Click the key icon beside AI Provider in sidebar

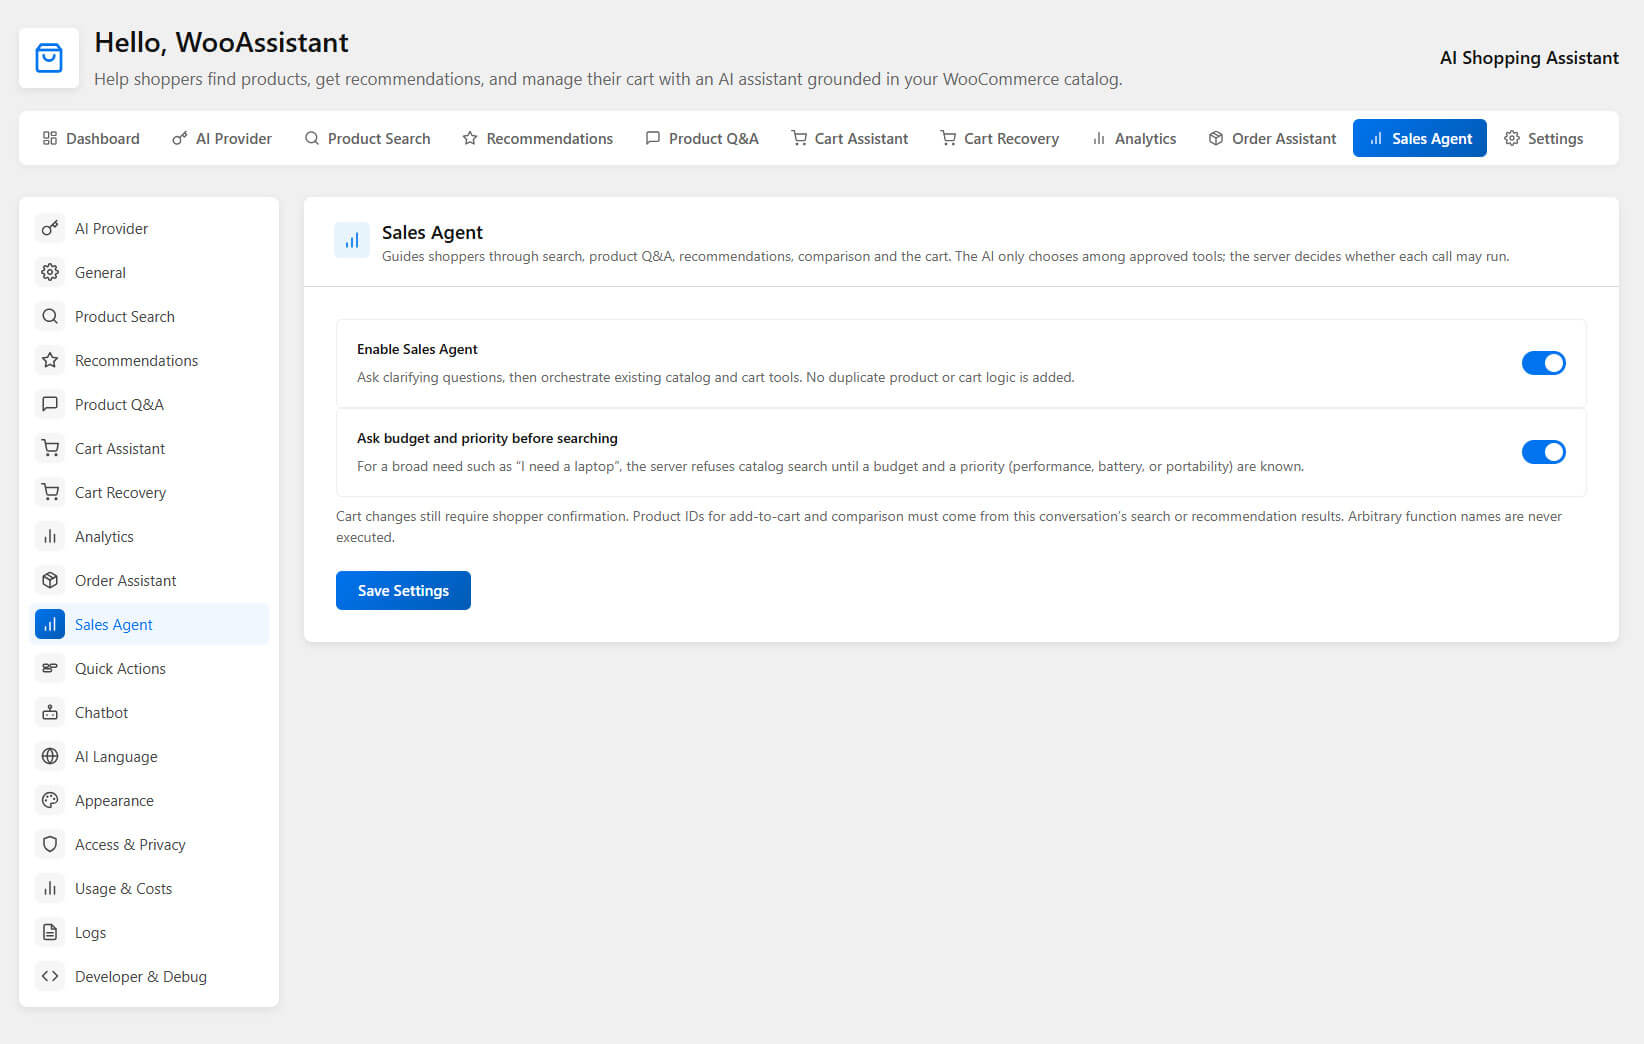(50, 229)
